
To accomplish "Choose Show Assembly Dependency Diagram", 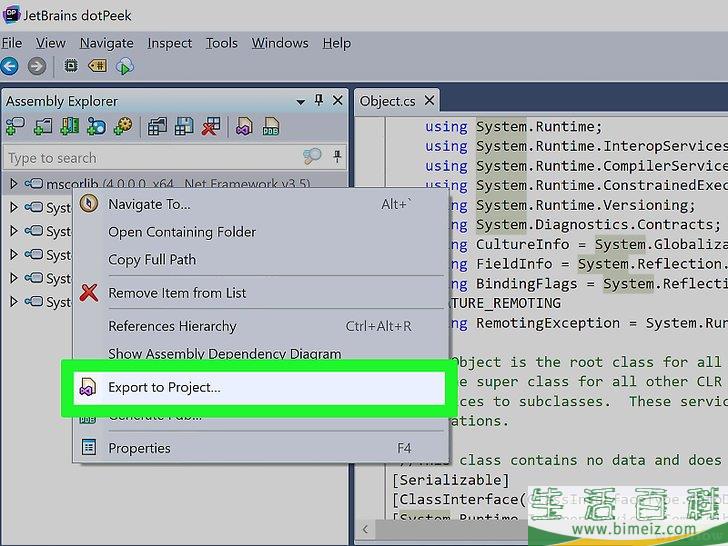I will (260, 353).
